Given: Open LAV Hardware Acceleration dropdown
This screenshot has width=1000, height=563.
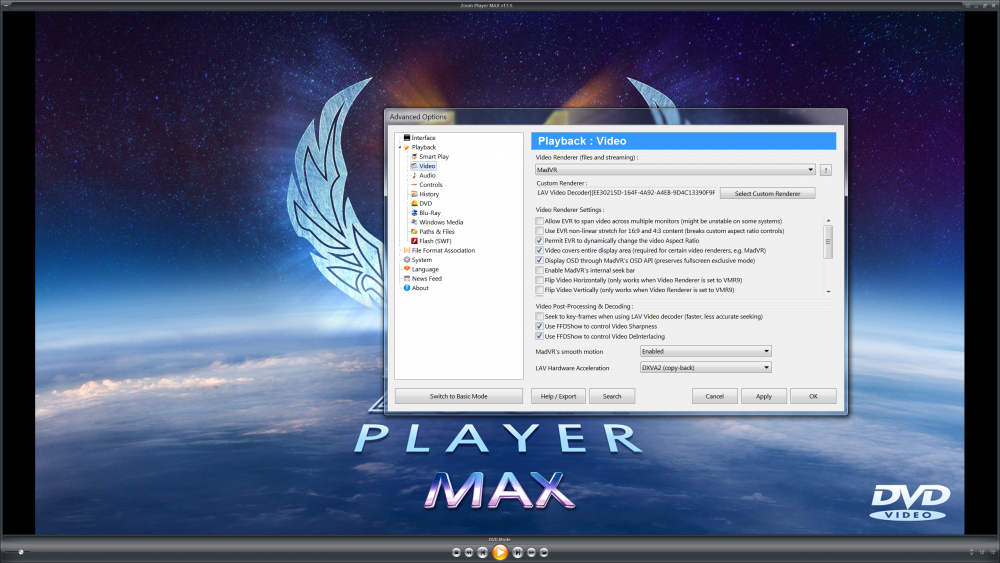Looking at the screenshot, I should tap(705, 368).
